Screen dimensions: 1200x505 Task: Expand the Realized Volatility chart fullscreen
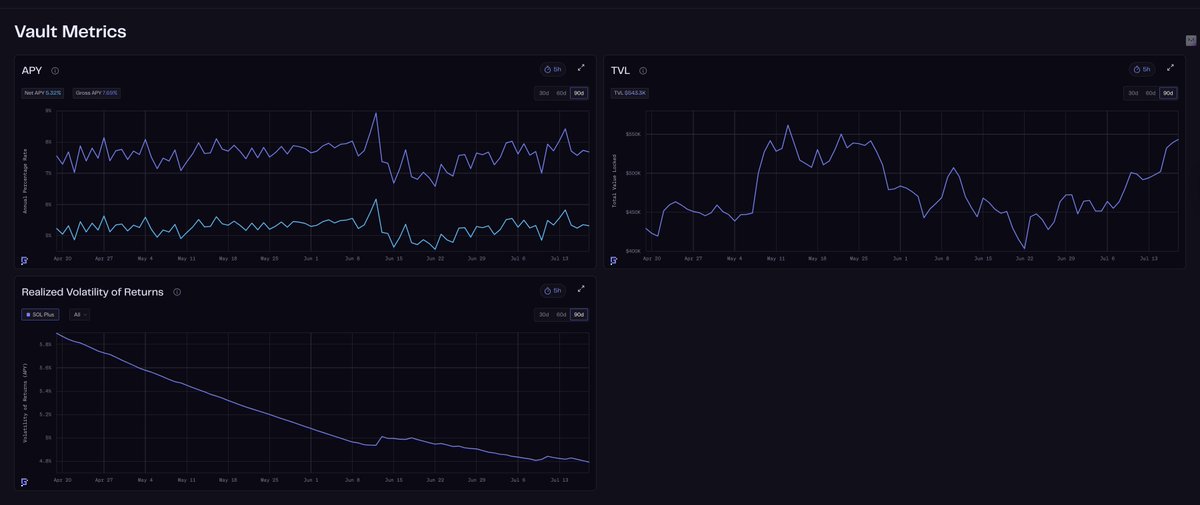[581, 290]
